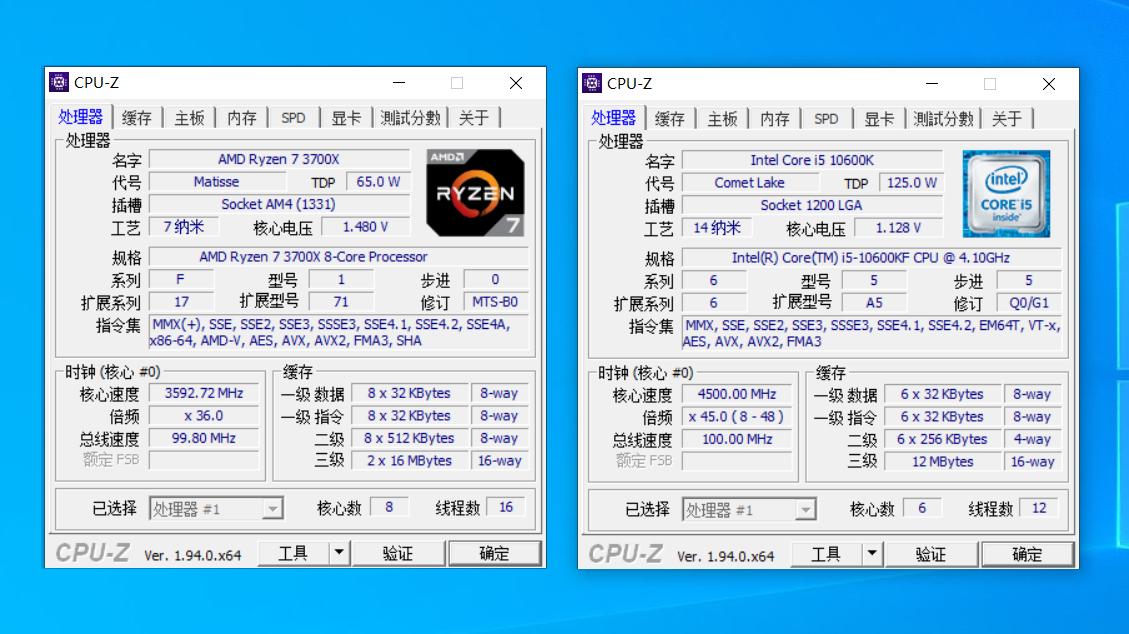Minimize the left CPU-Z window
Viewport: 1129px width, 634px height.
[x=399, y=83]
